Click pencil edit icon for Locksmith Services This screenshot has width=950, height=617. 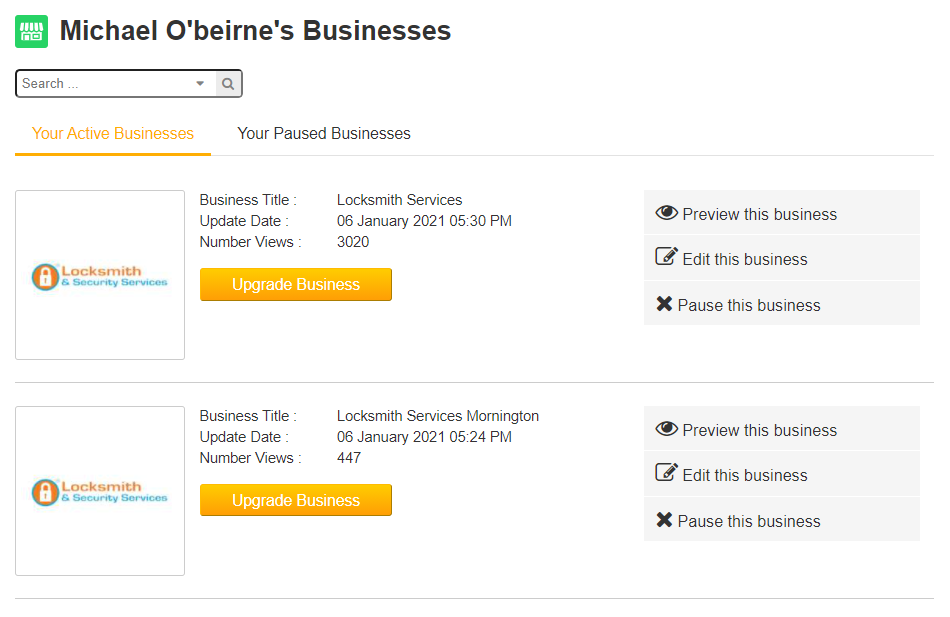666,257
